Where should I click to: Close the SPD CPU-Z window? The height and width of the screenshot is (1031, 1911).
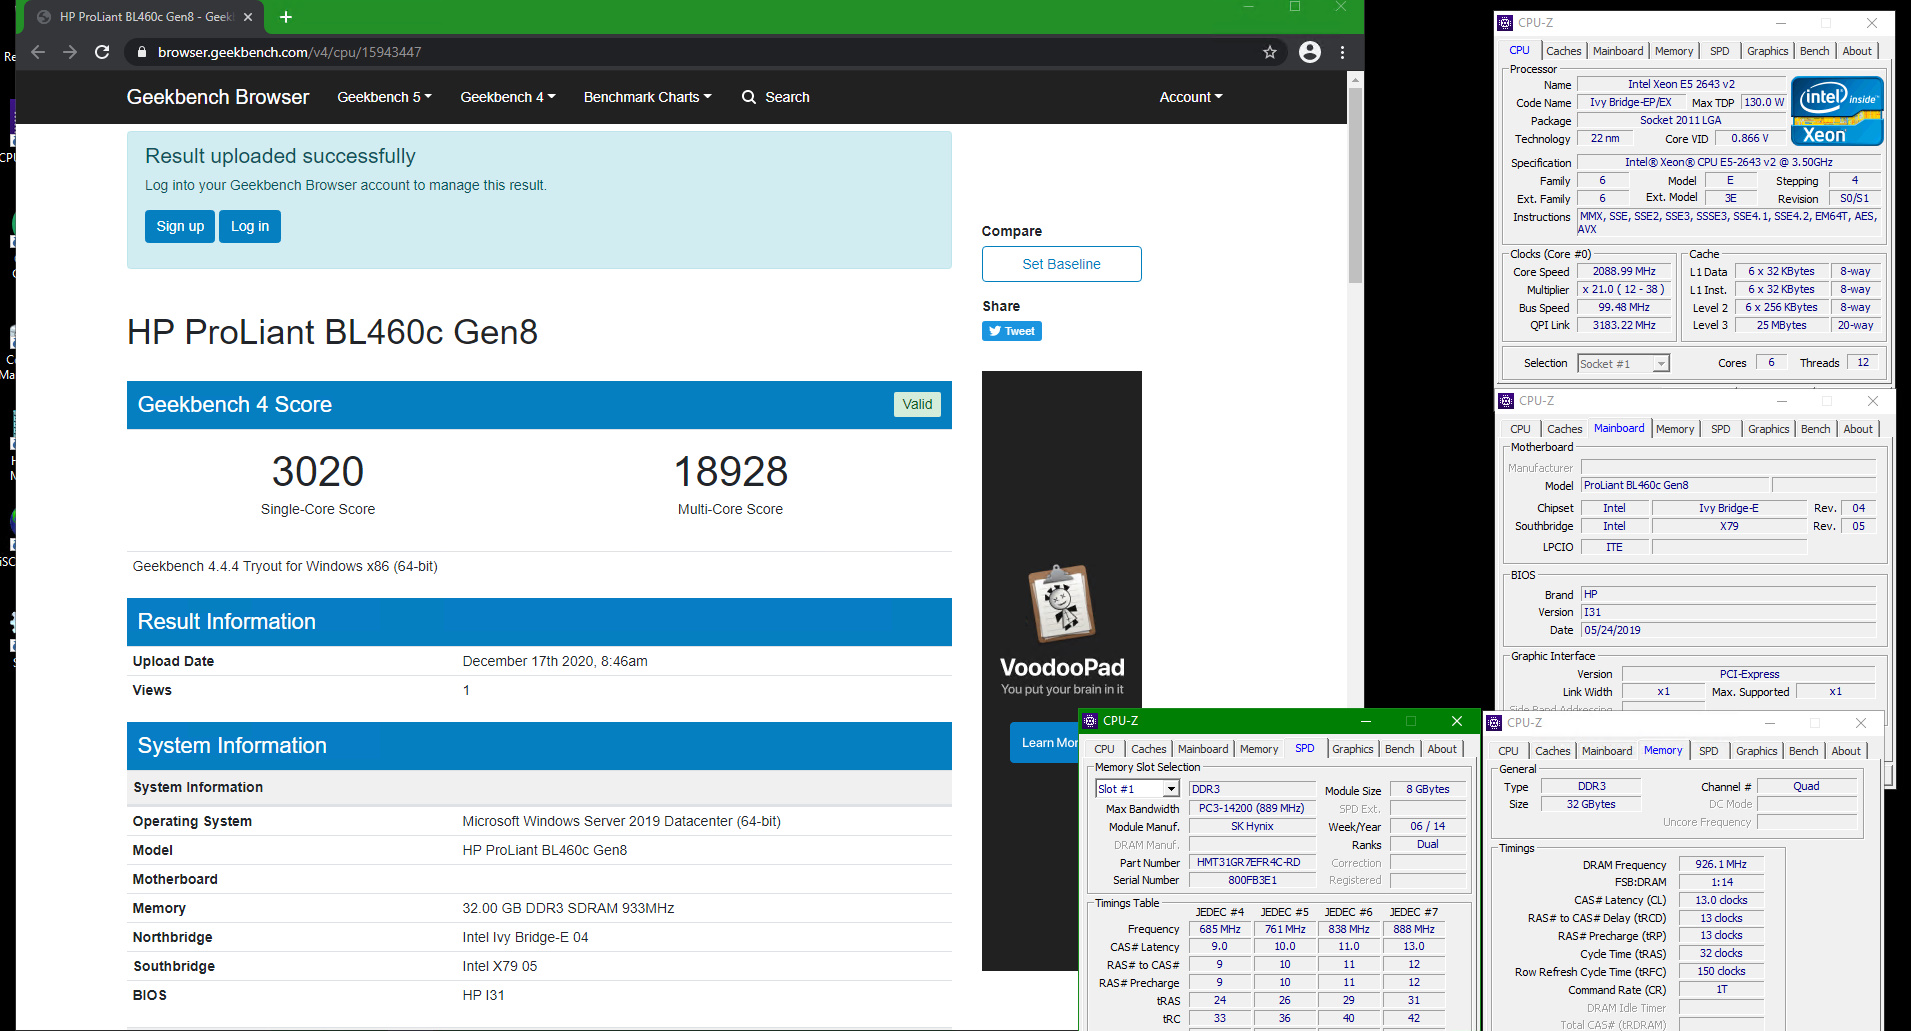(1457, 721)
